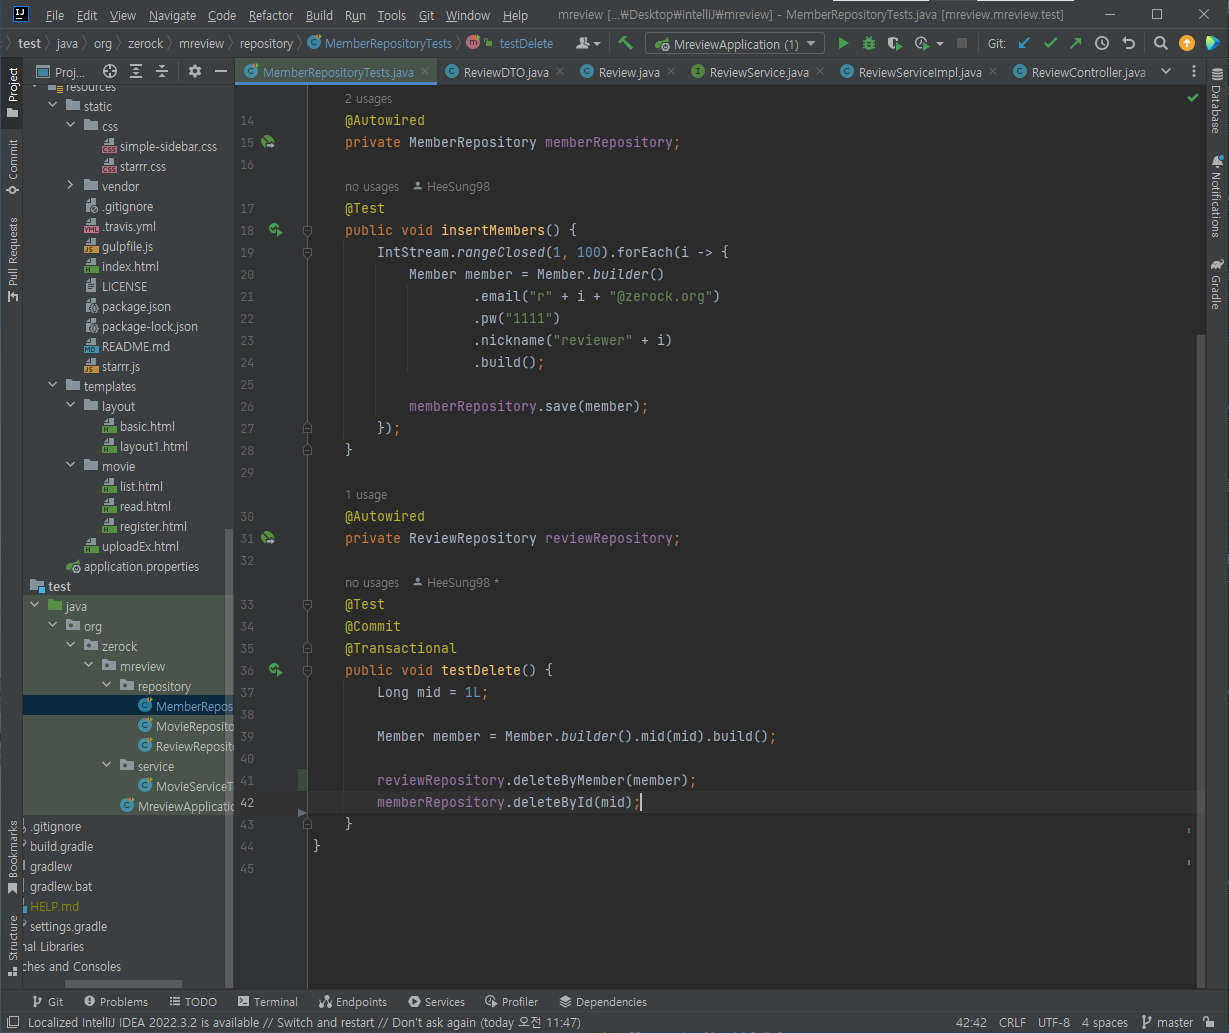Rollback changes with the undo arrow icon
The width and height of the screenshot is (1229, 1033).
[1128, 44]
